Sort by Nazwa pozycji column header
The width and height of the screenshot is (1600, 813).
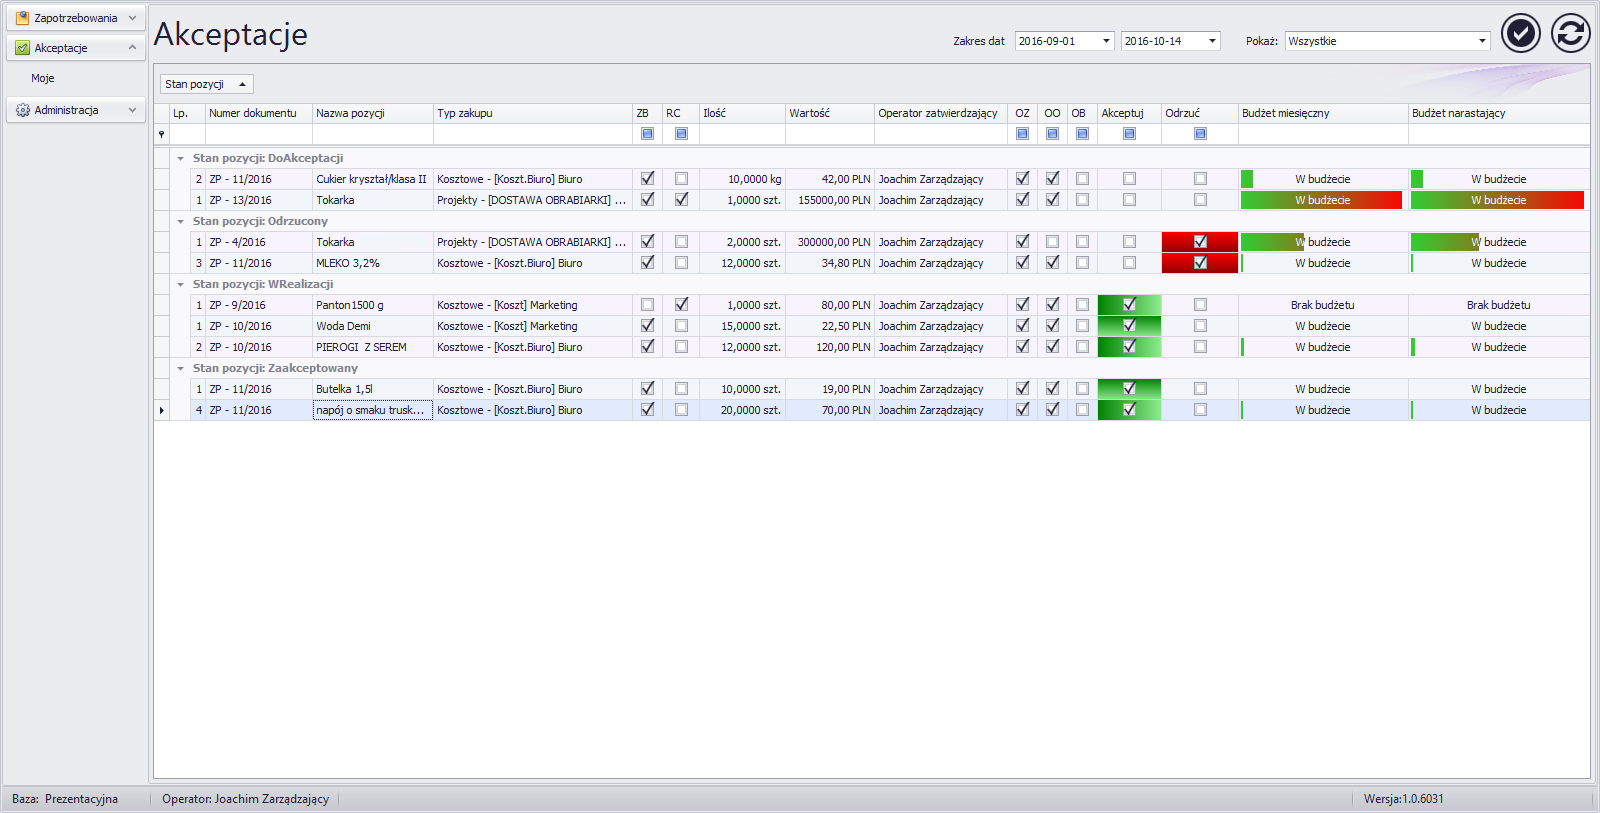[373, 113]
